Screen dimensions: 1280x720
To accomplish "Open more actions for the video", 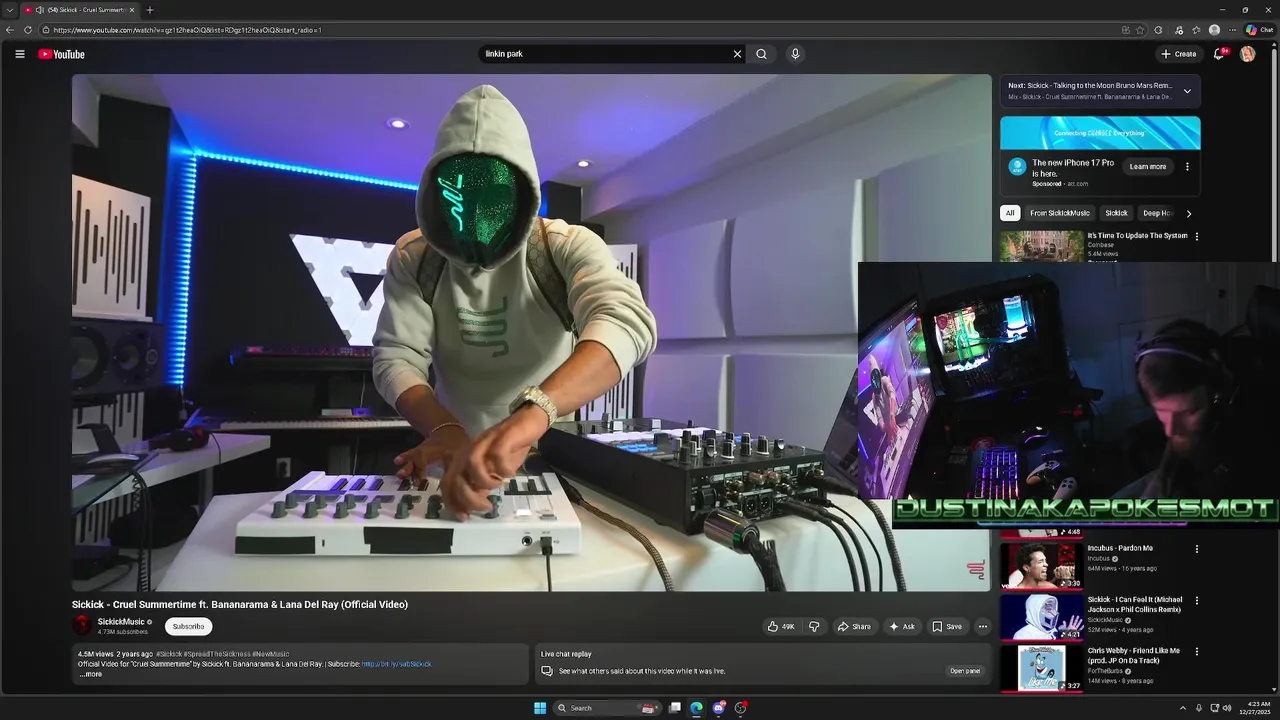I will [982, 627].
